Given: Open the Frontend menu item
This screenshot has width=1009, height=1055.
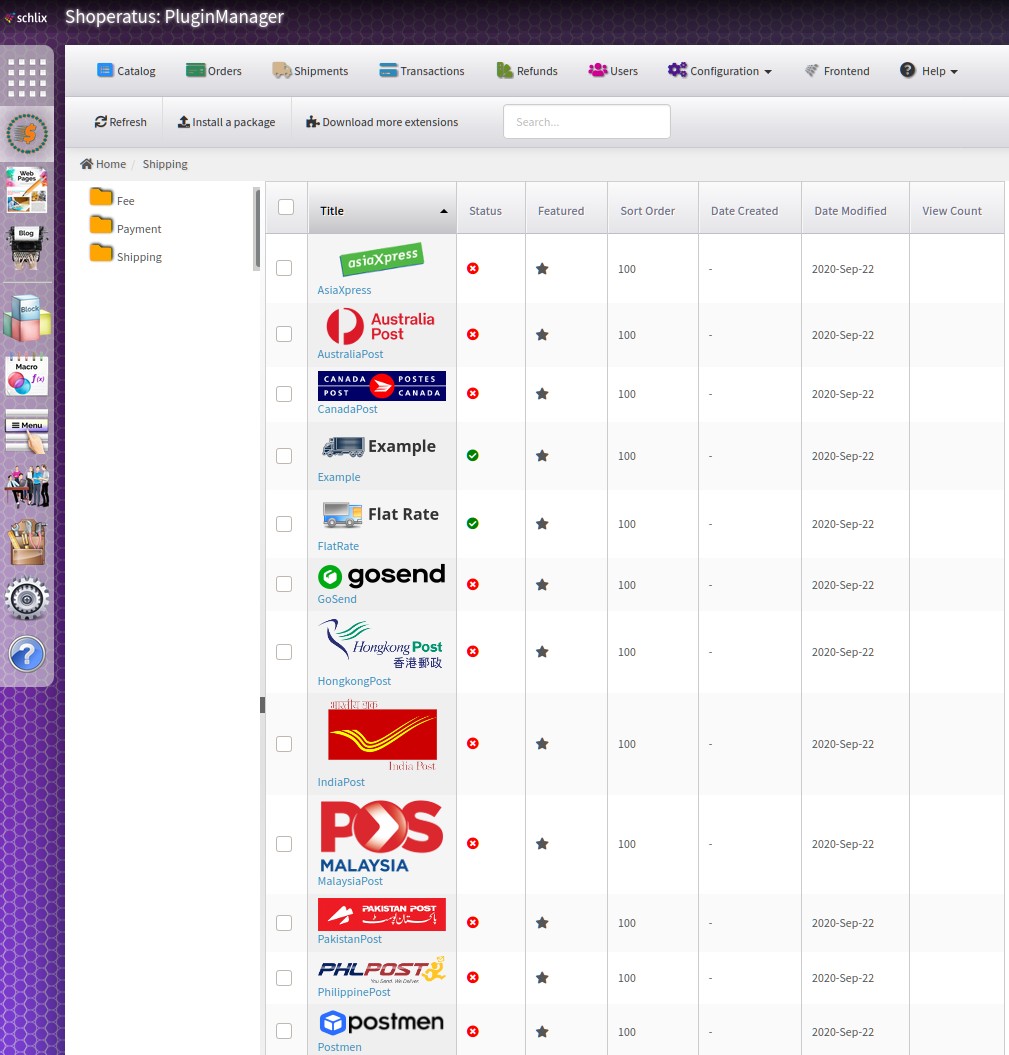Looking at the screenshot, I should coord(837,71).
